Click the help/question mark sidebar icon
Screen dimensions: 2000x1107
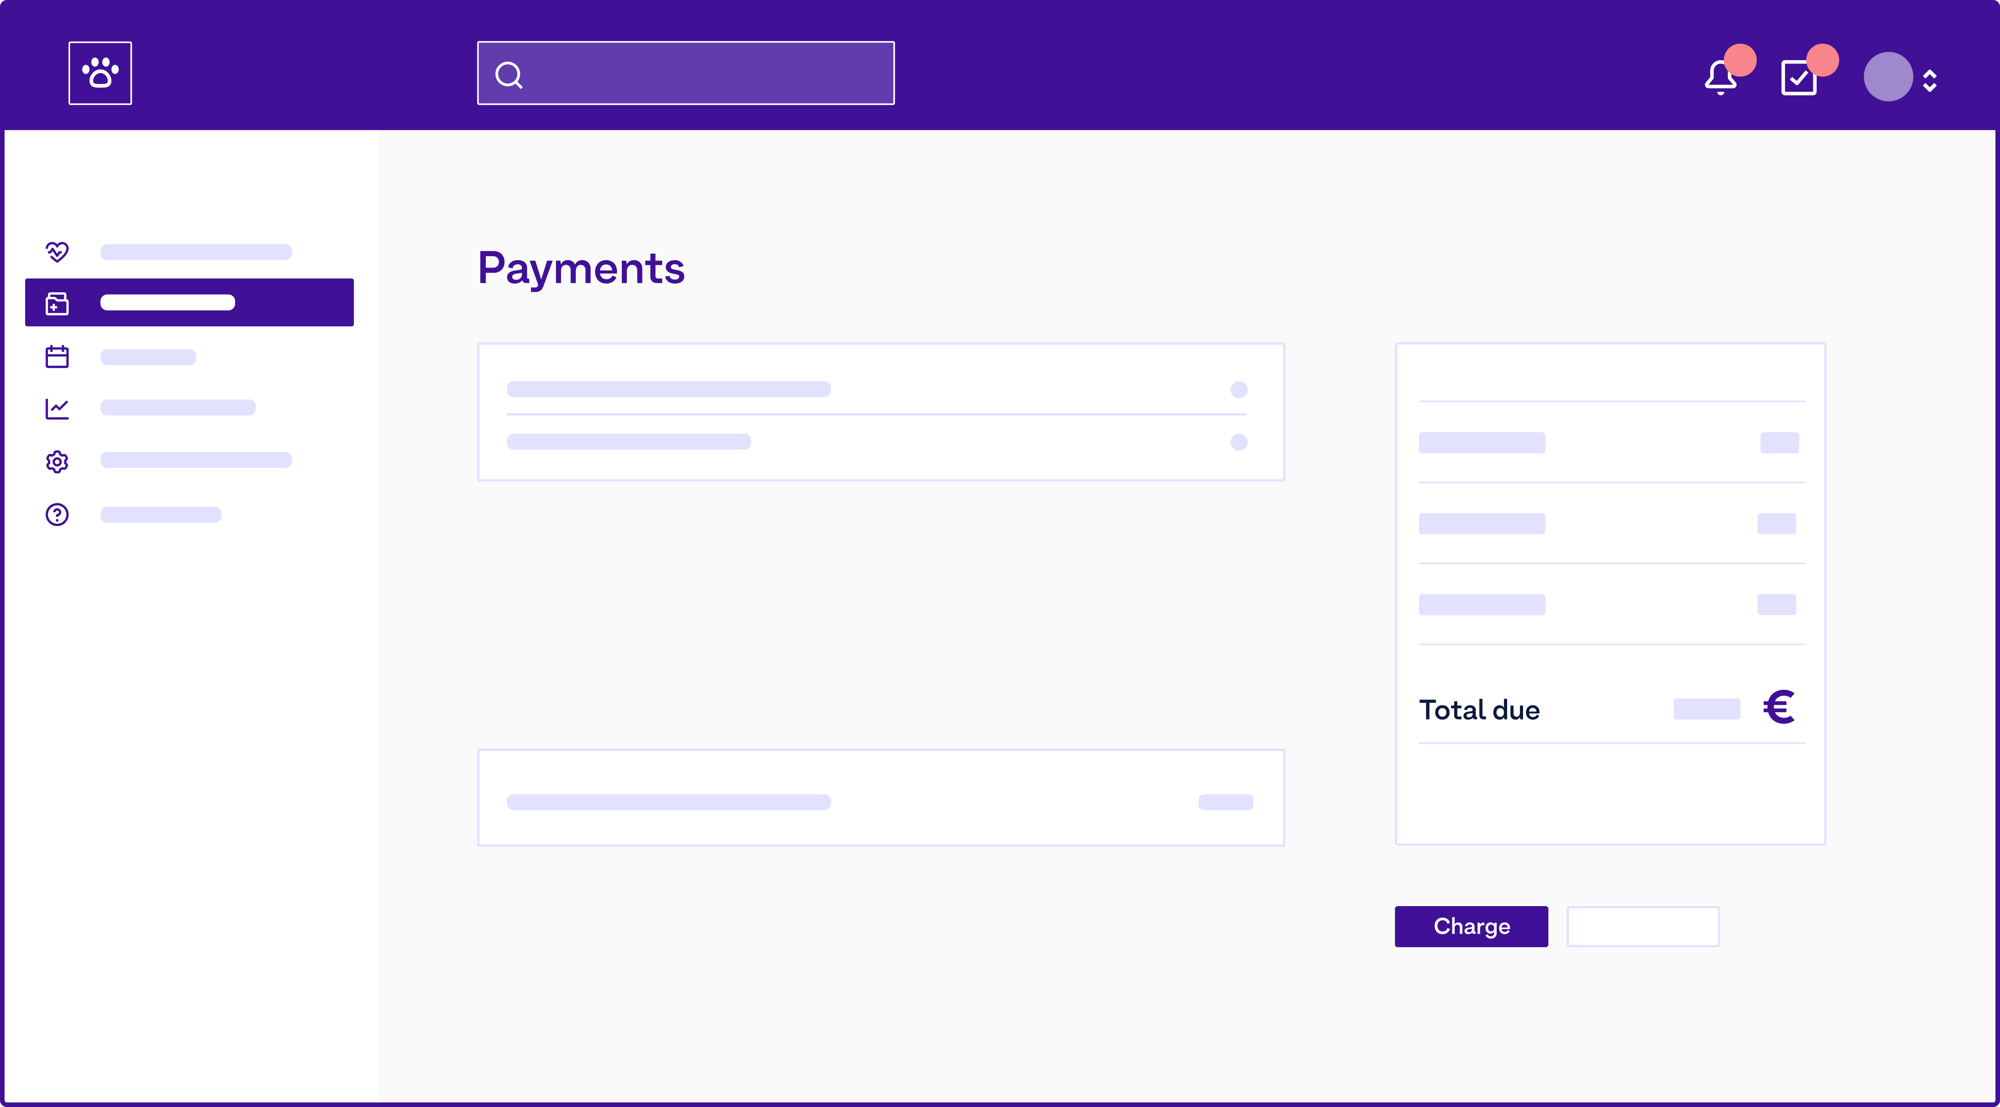pos(57,513)
